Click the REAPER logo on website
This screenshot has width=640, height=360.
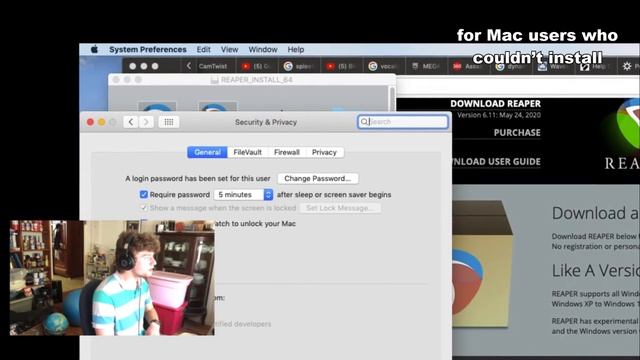623,135
